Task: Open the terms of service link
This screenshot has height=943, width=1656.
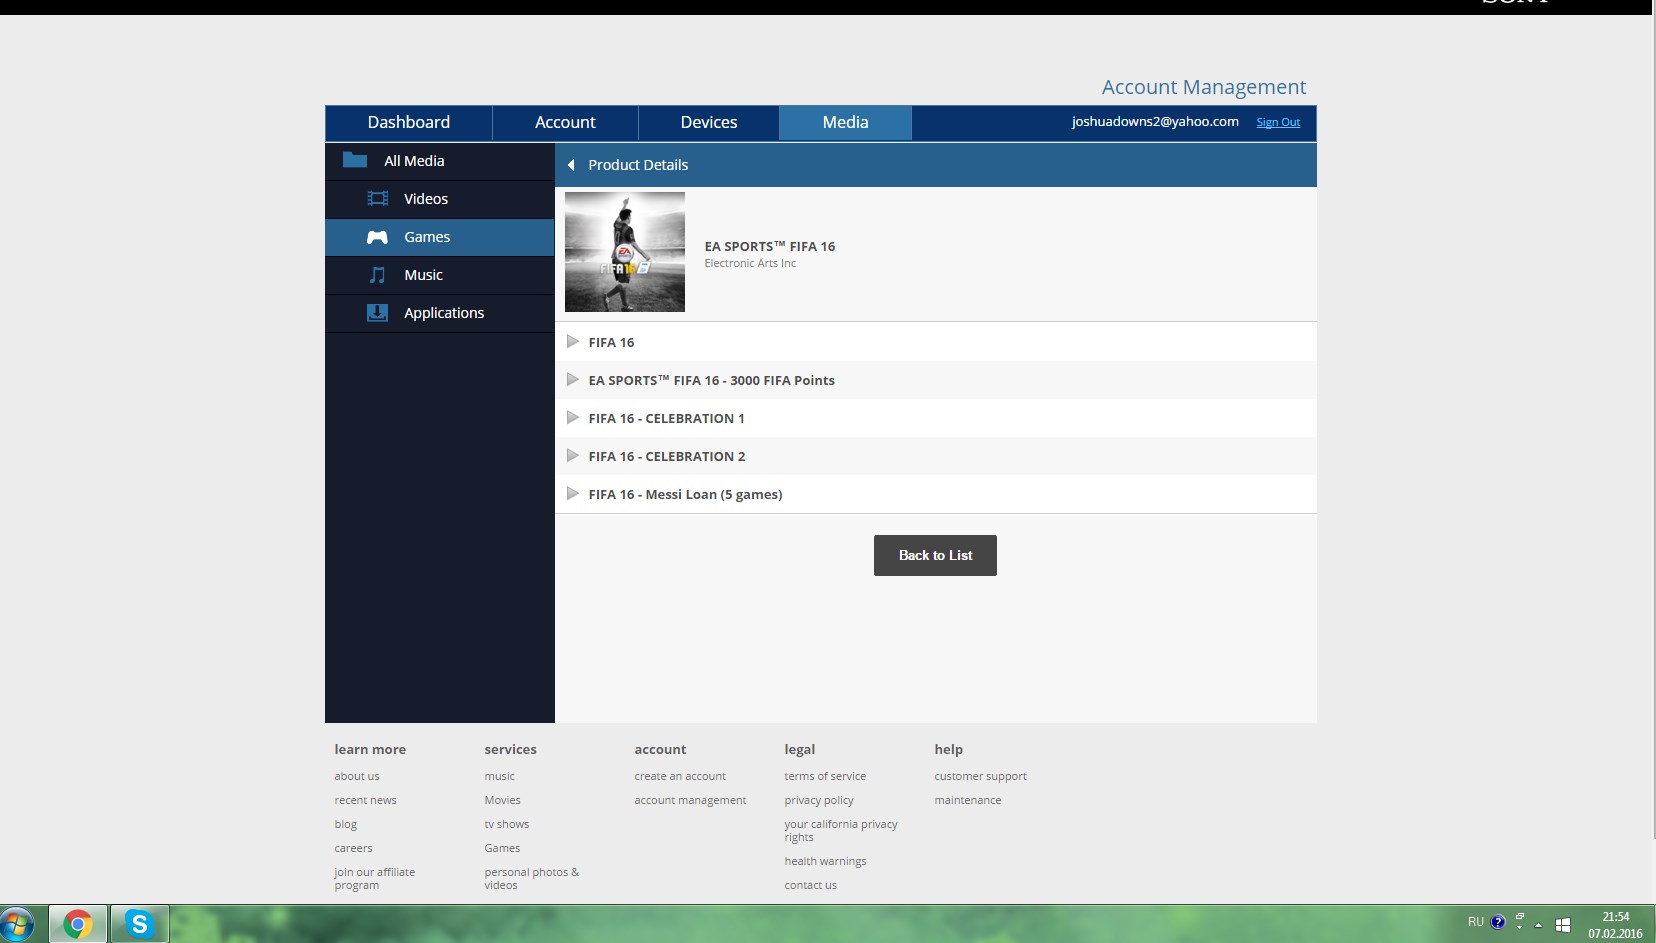Action: pyautogui.click(x=825, y=776)
